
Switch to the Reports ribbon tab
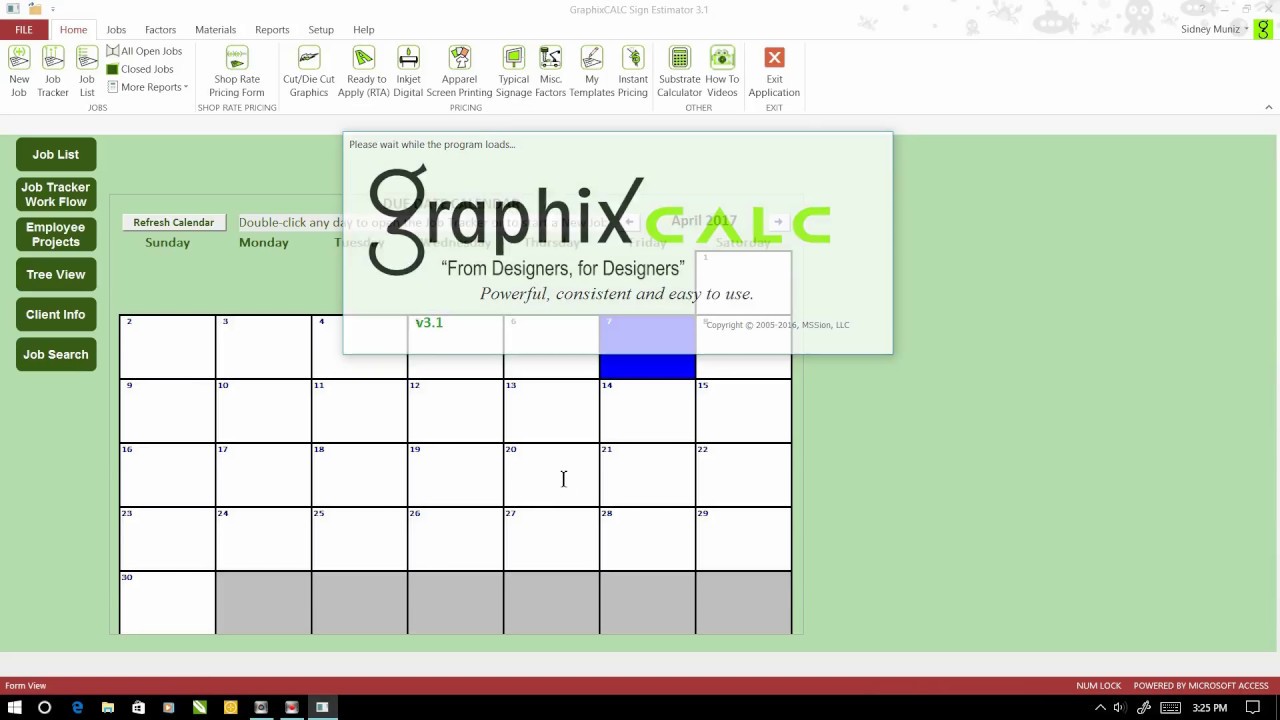click(272, 30)
